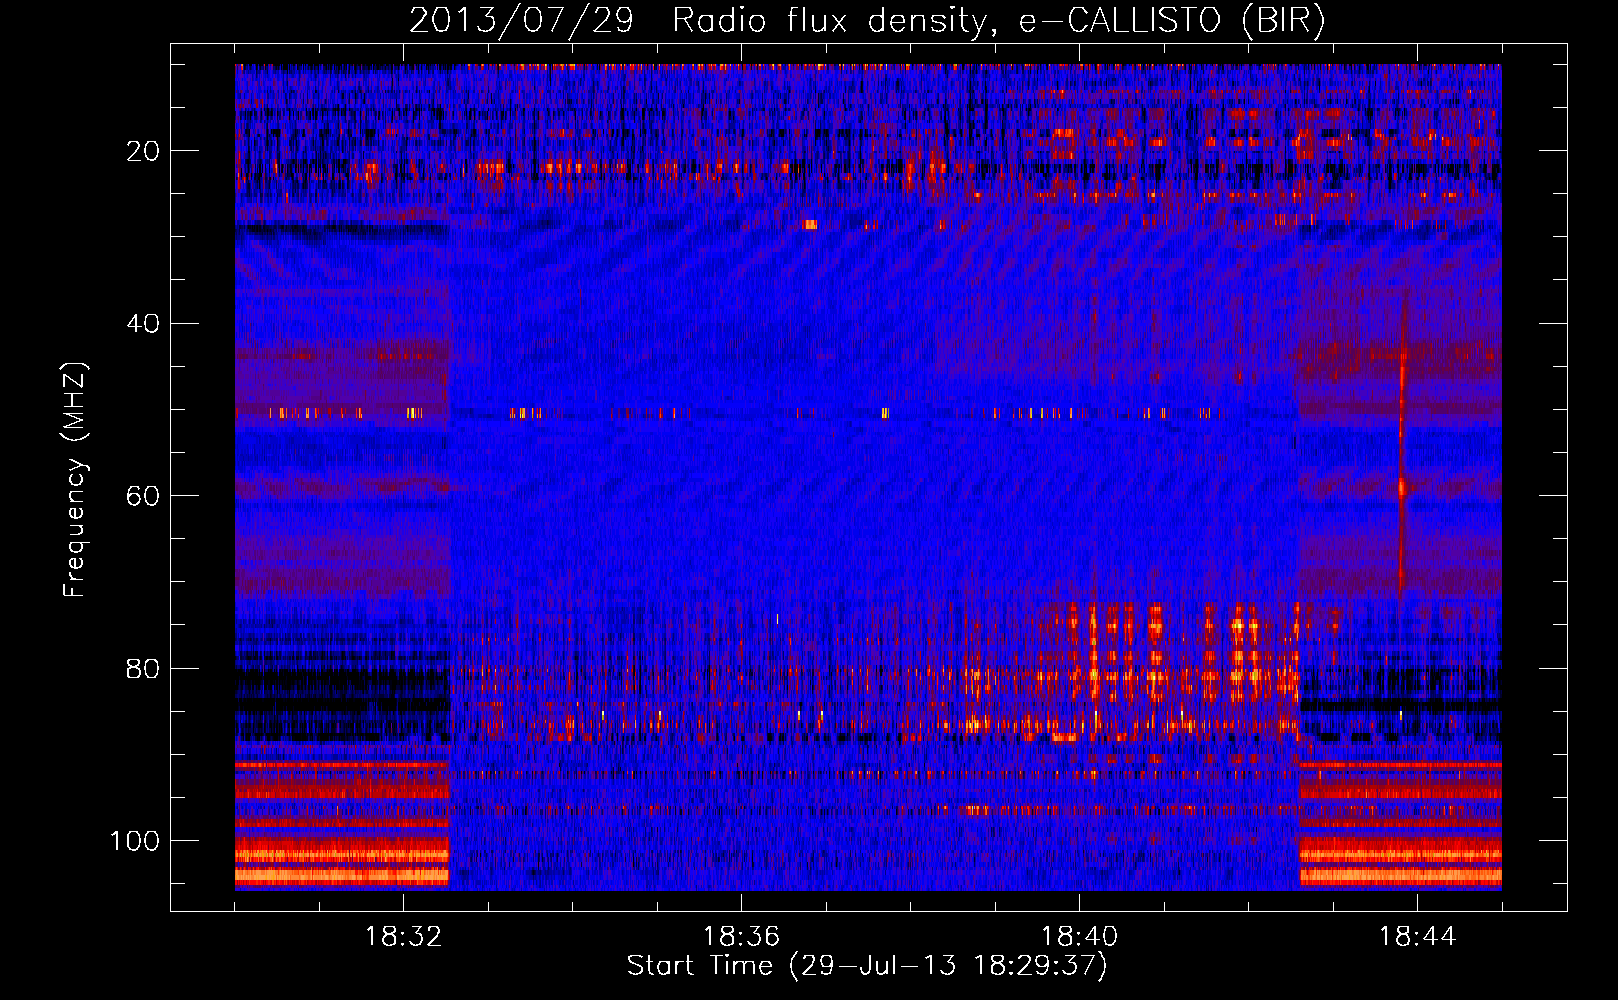The width and height of the screenshot is (1618, 1000).
Task: Click the 40 MHz frequency label
Action: tap(143, 324)
